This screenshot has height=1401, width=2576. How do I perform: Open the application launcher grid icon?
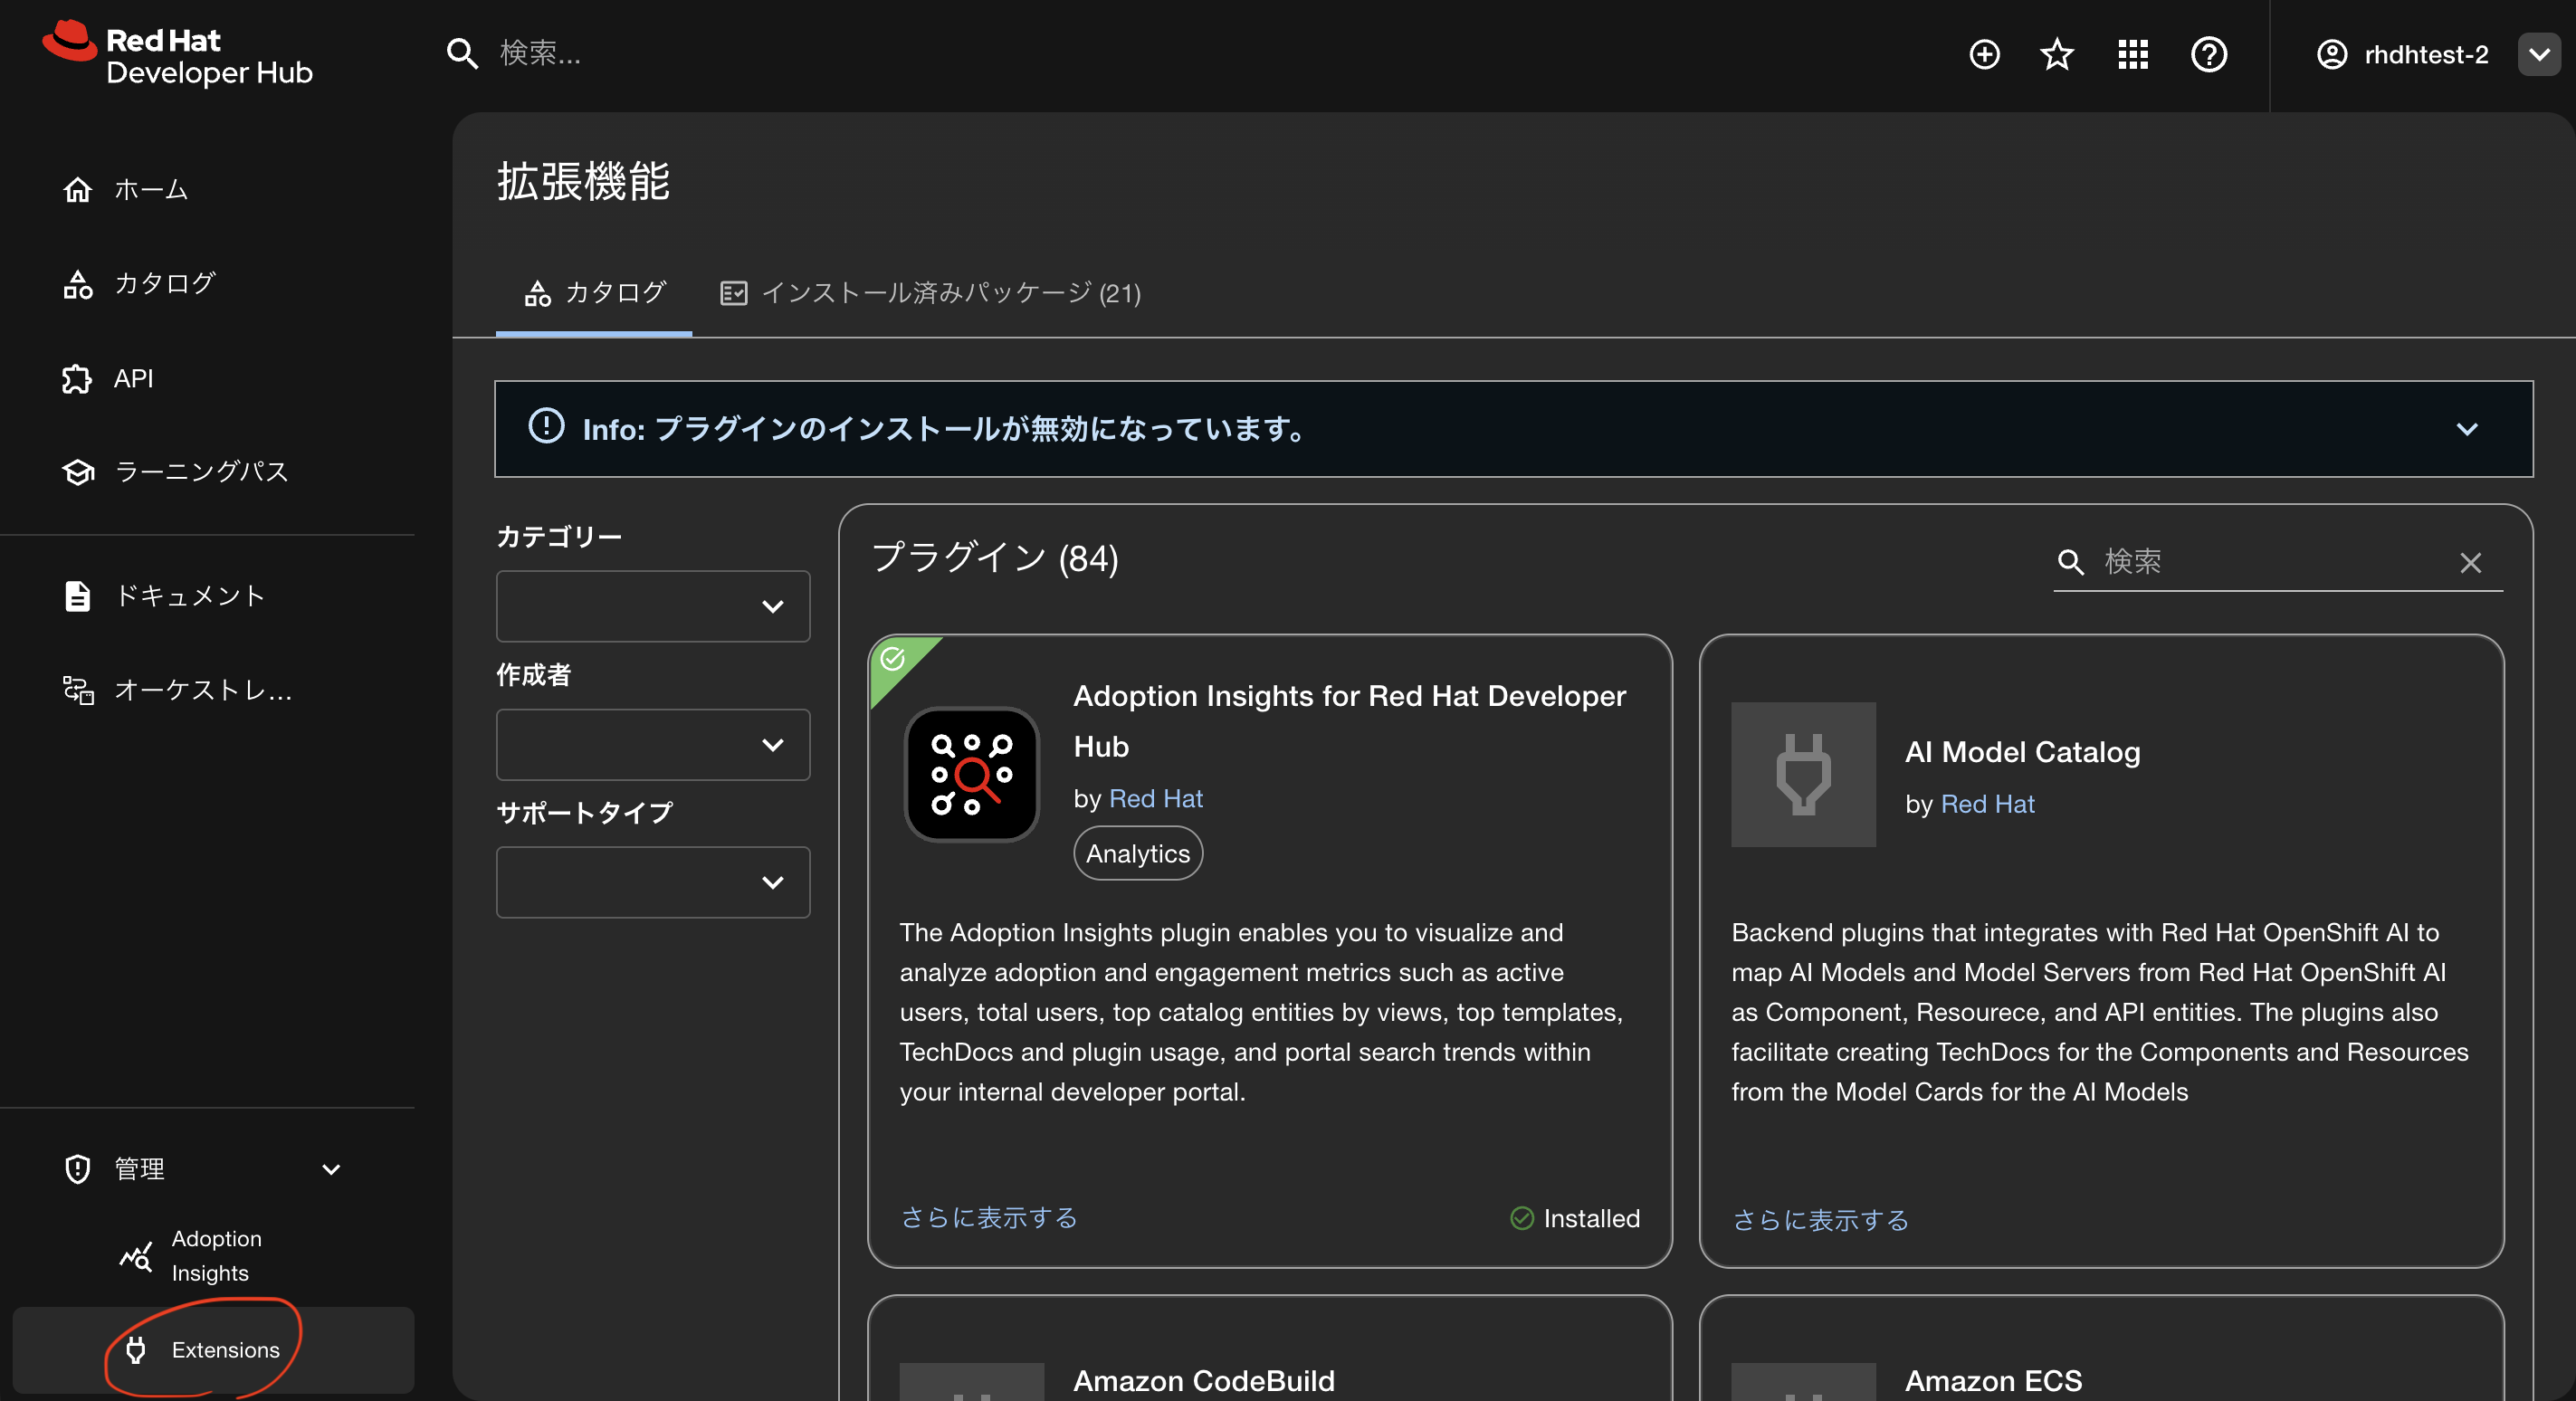[2132, 54]
